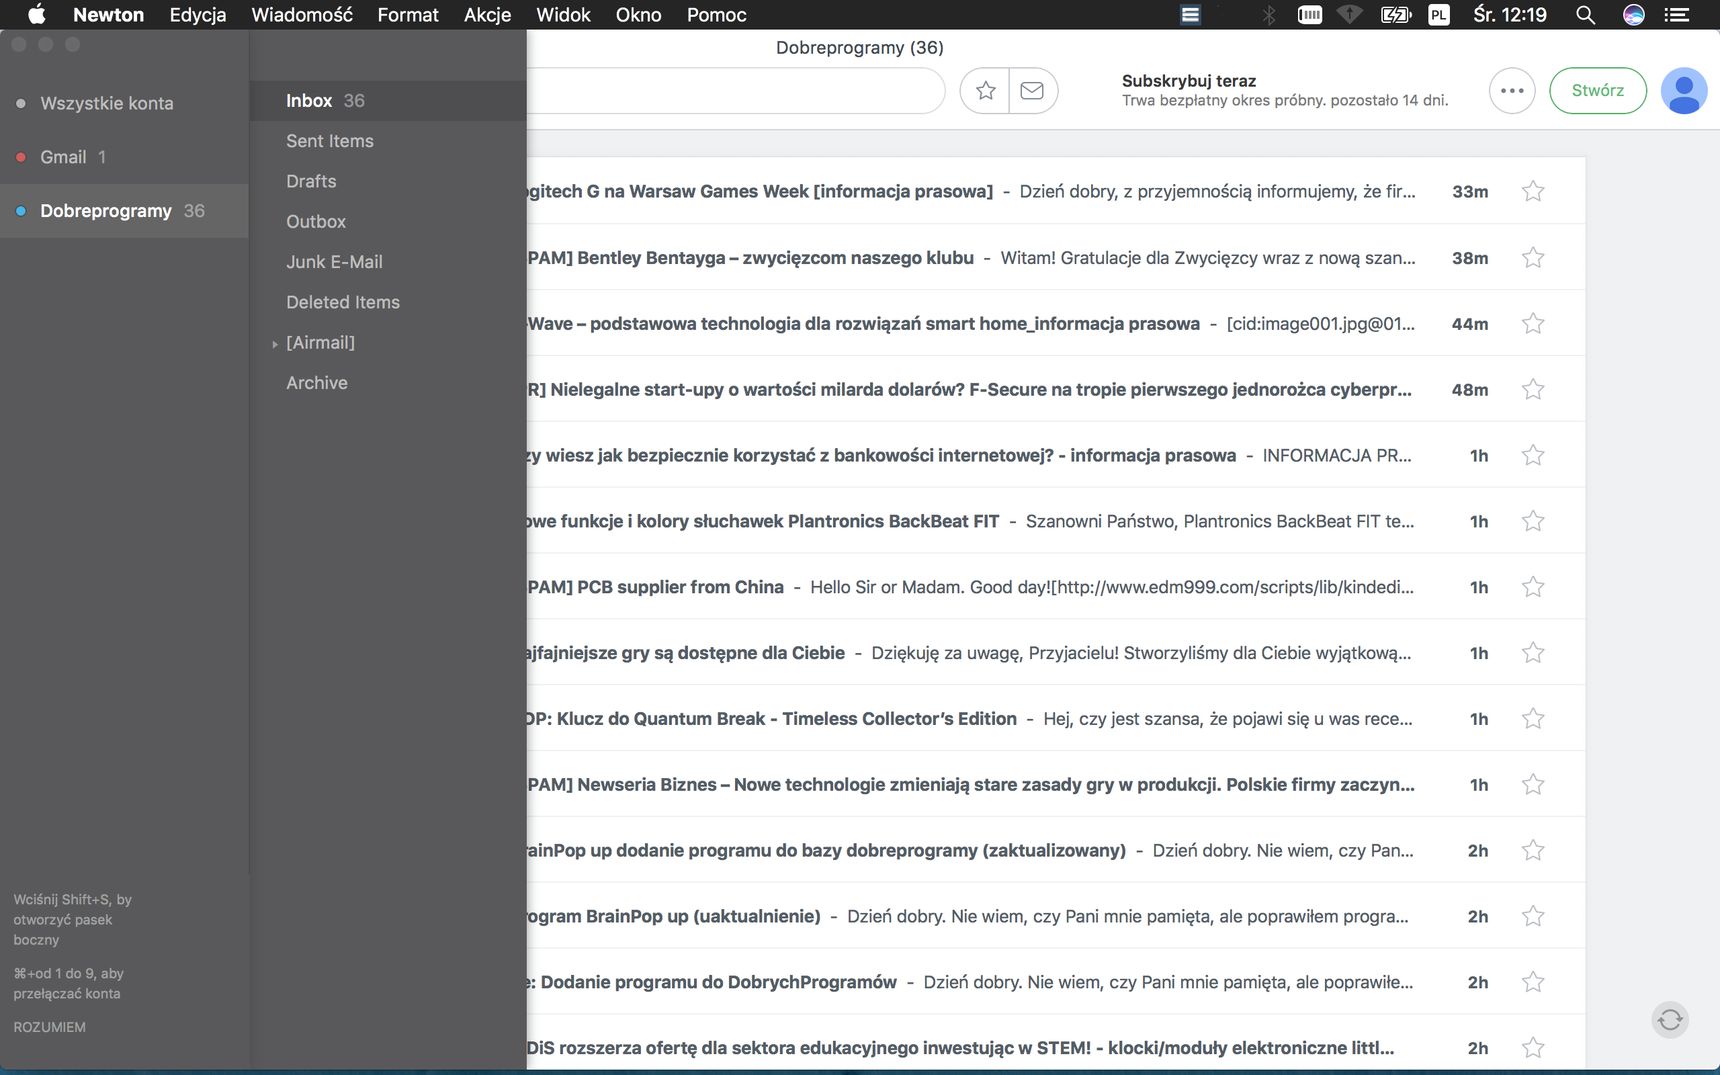Image resolution: width=1720 pixels, height=1075 pixels.
Task: Open Notification Center list icon
Action: (x=1677, y=15)
